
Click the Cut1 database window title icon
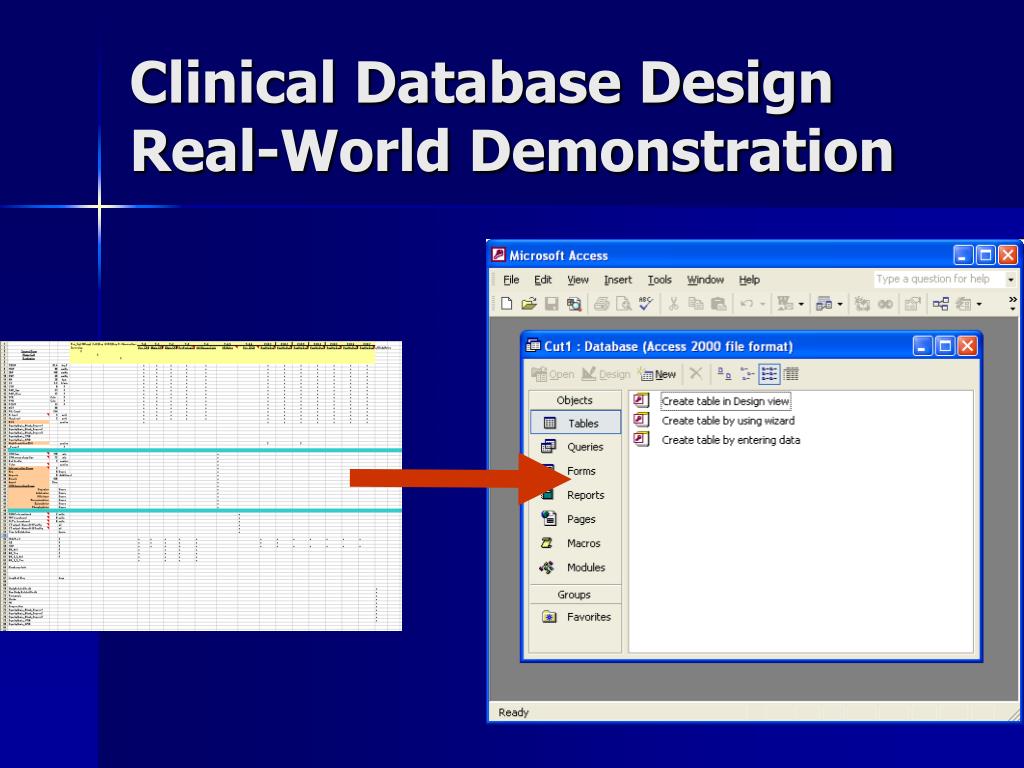pos(534,346)
